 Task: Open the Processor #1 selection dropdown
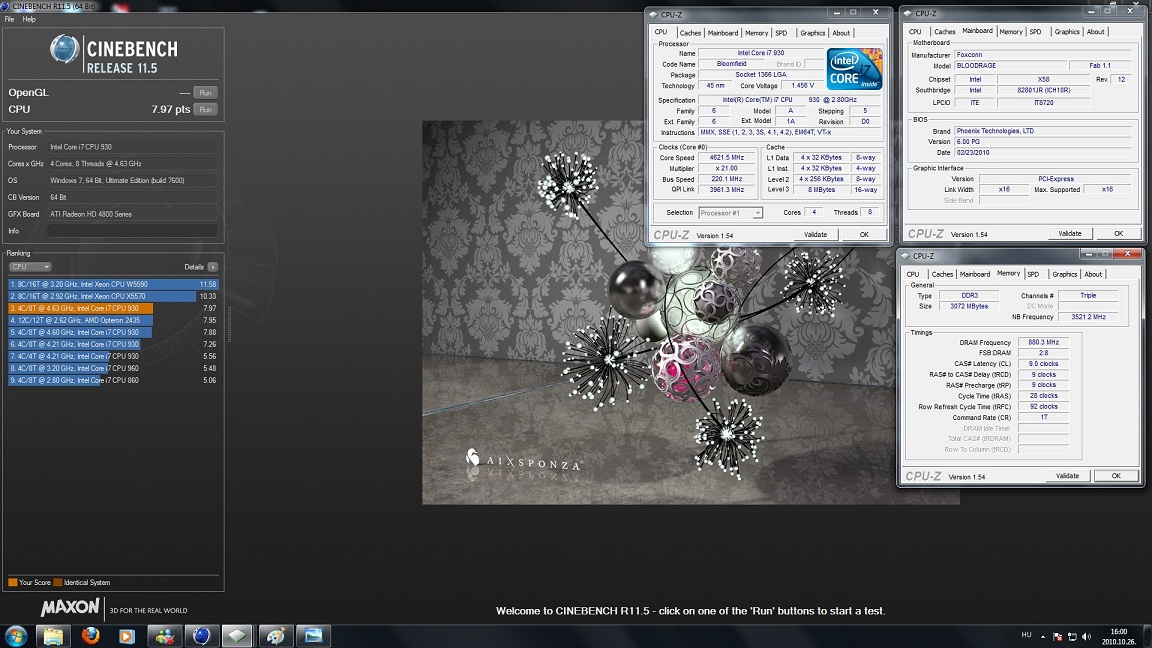coord(730,213)
